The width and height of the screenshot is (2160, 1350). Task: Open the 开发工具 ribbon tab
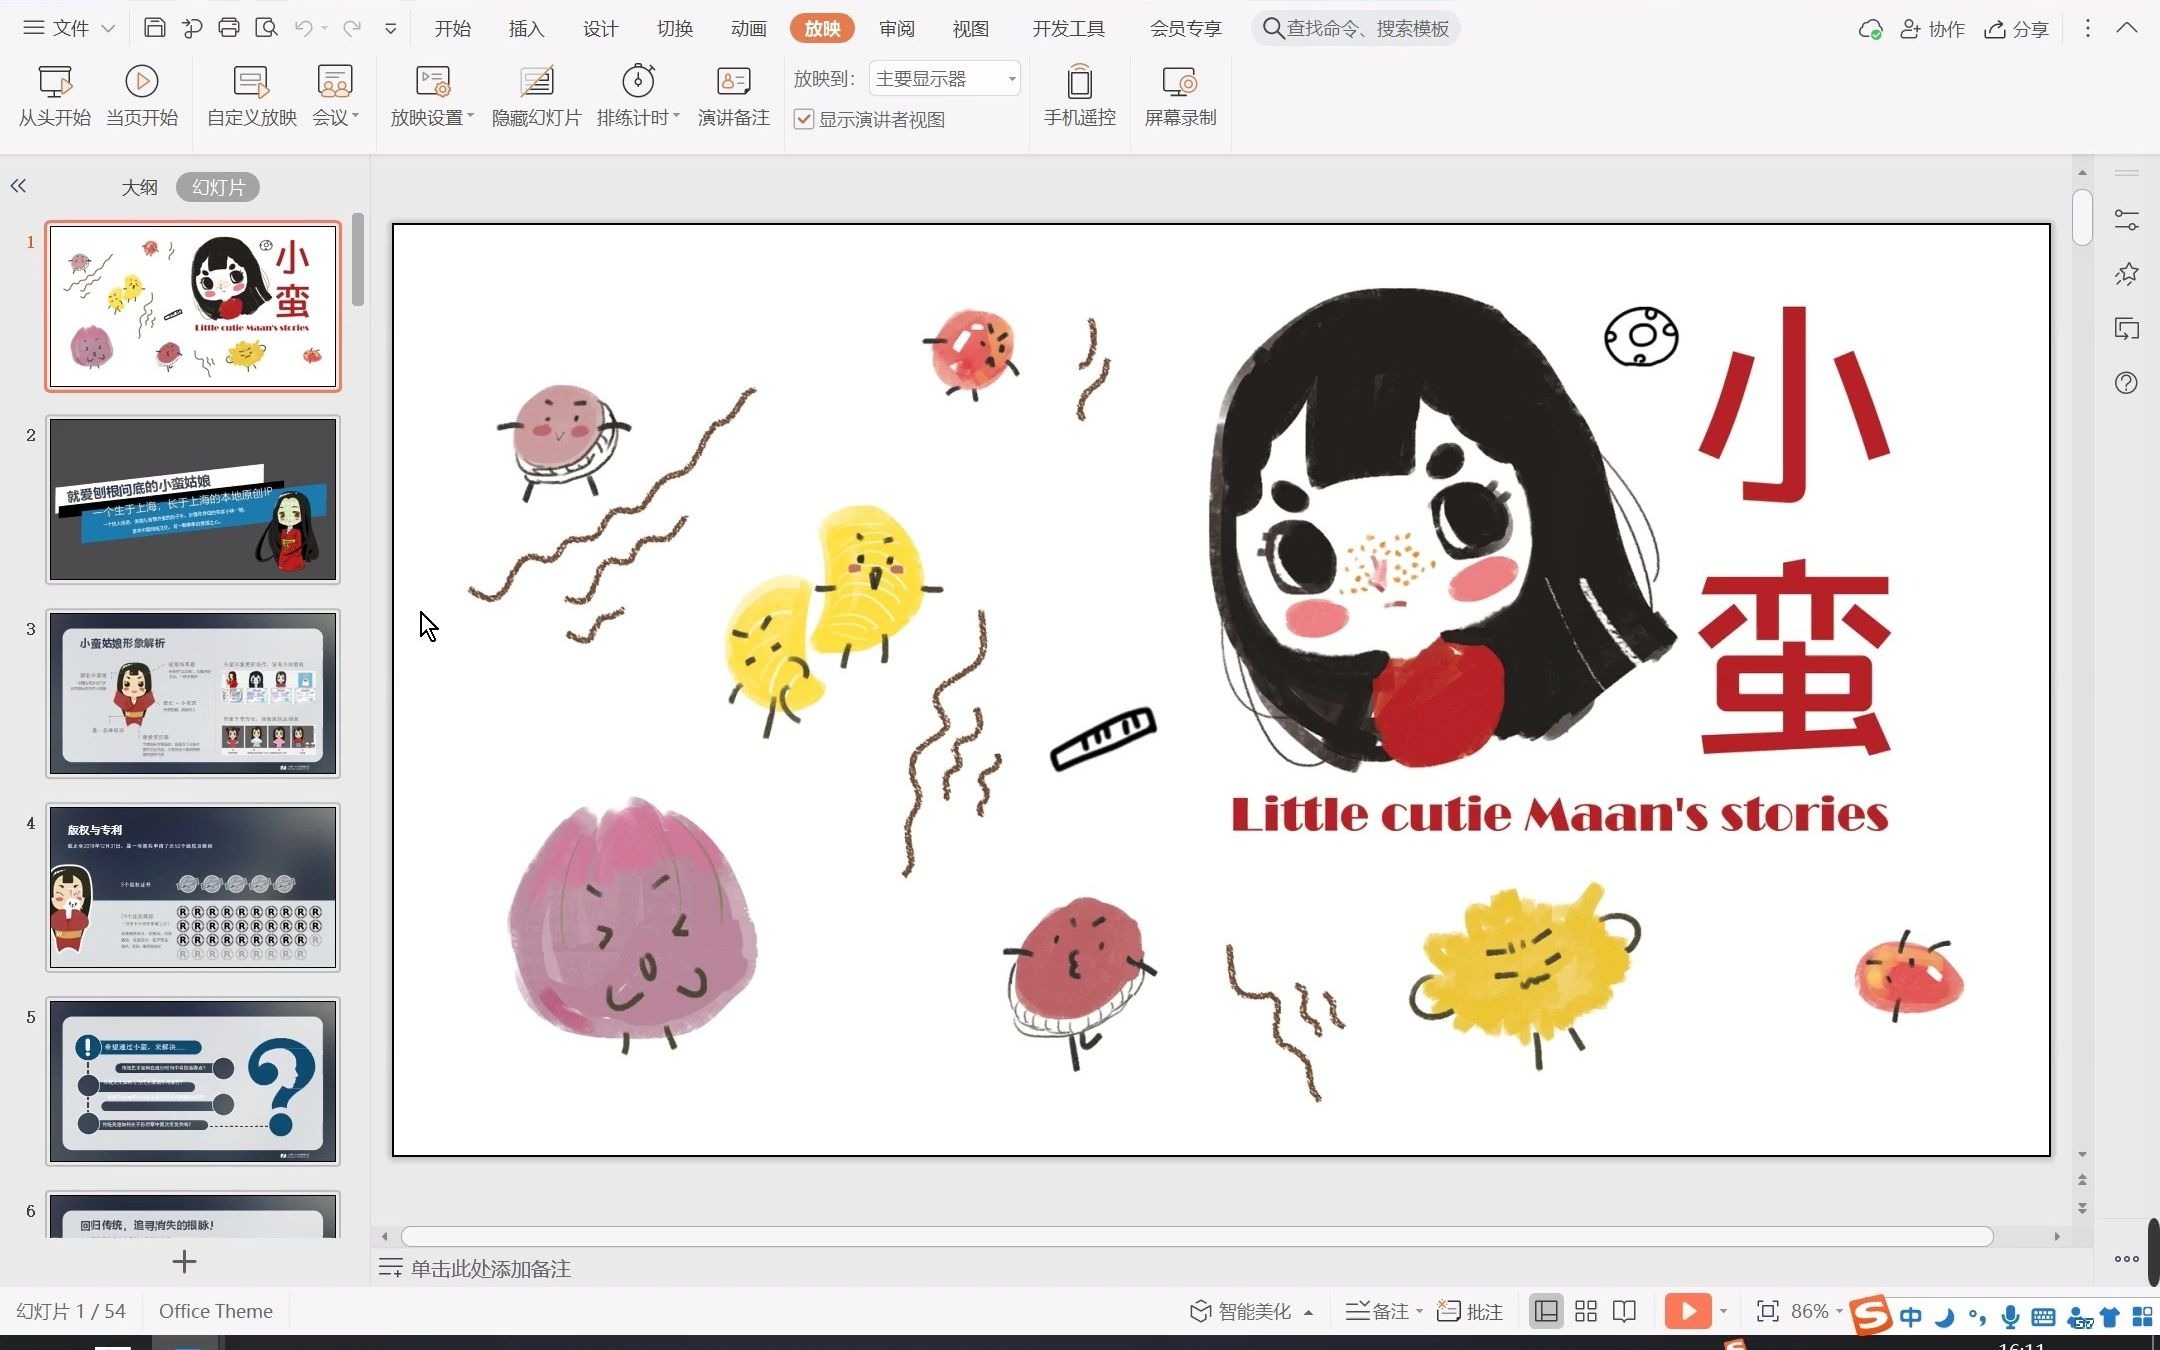point(1069,28)
